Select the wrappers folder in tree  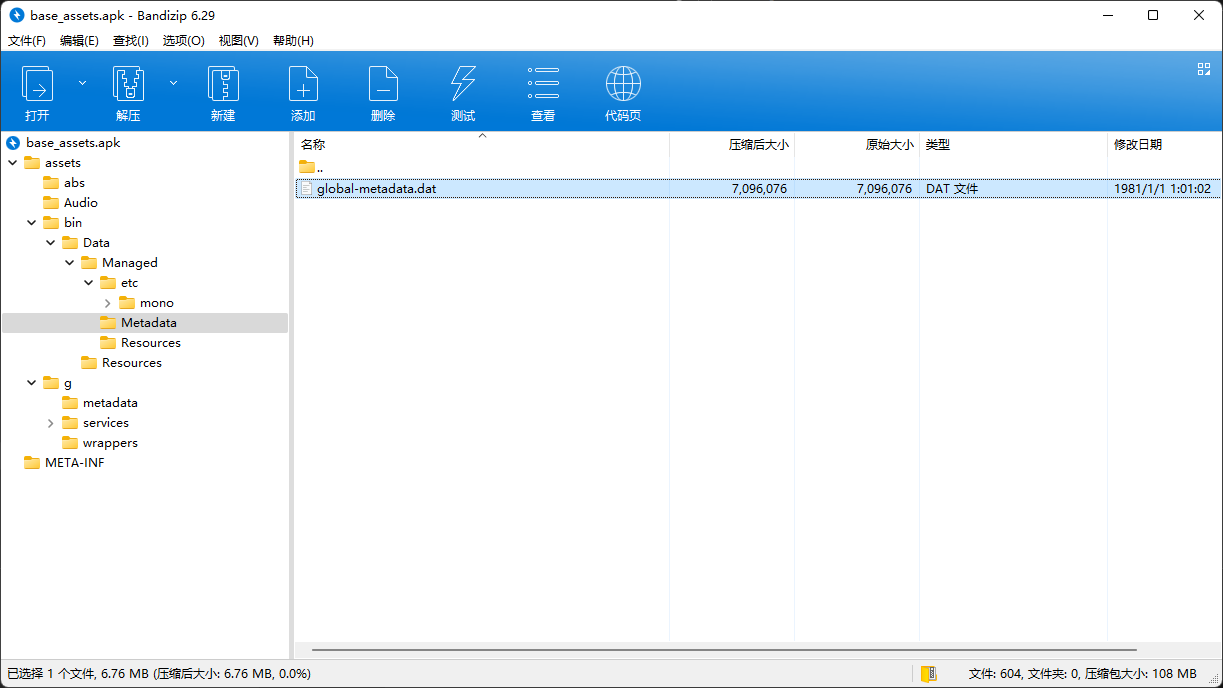tap(110, 443)
